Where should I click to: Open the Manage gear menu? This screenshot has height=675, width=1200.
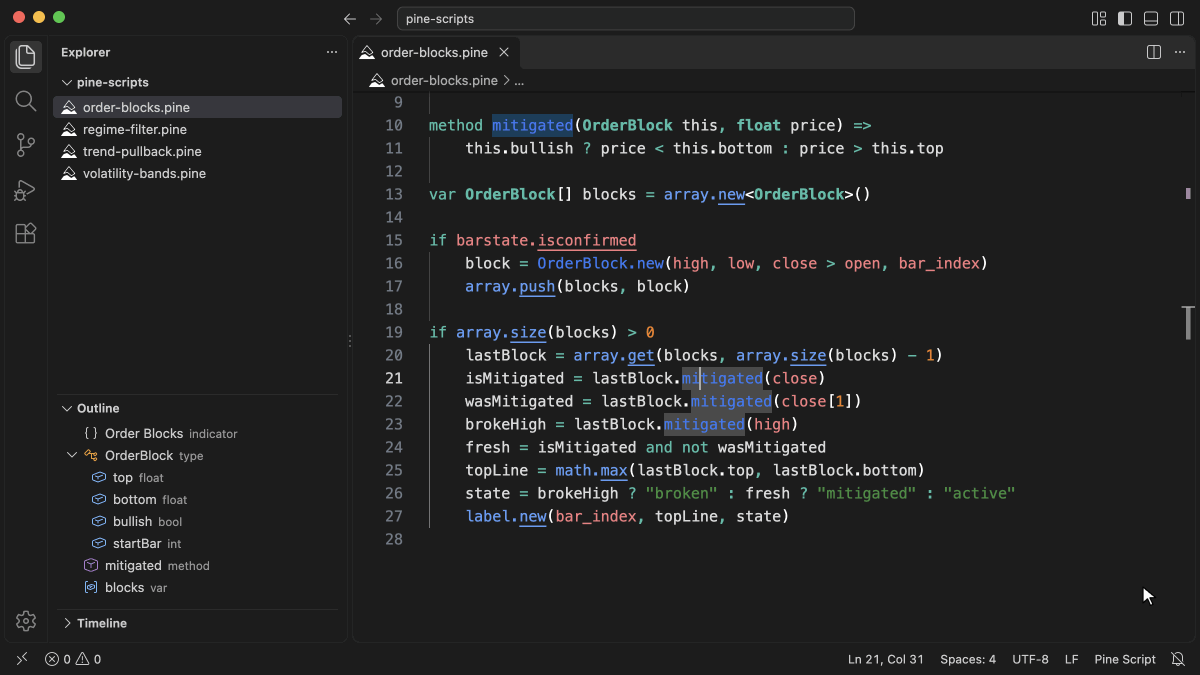coord(26,621)
